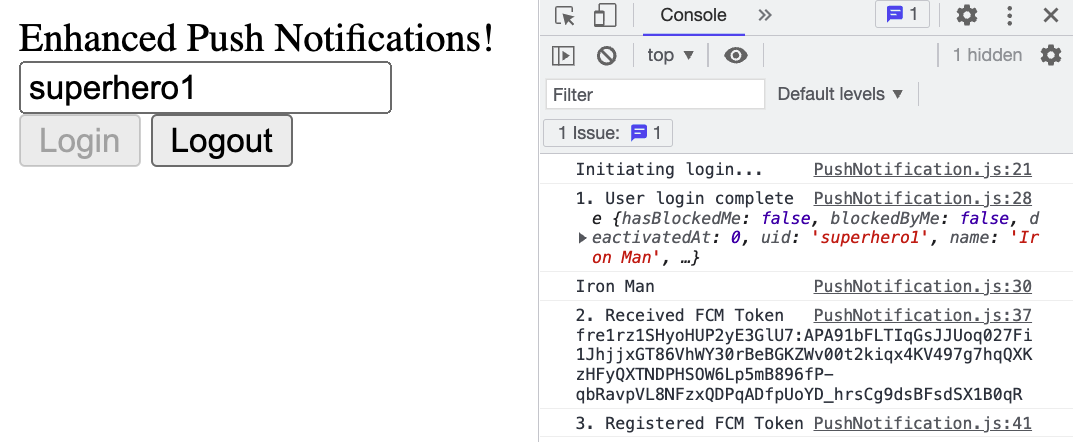Screen dimensions: 1073x442
Task: Click the Logout button
Action: 222,140
